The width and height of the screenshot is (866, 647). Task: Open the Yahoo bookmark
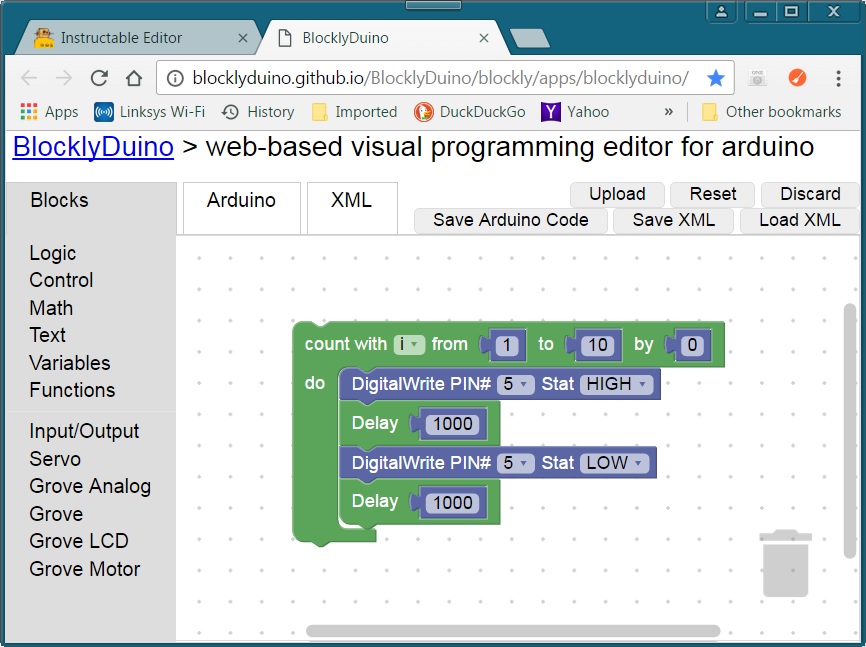(574, 112)
